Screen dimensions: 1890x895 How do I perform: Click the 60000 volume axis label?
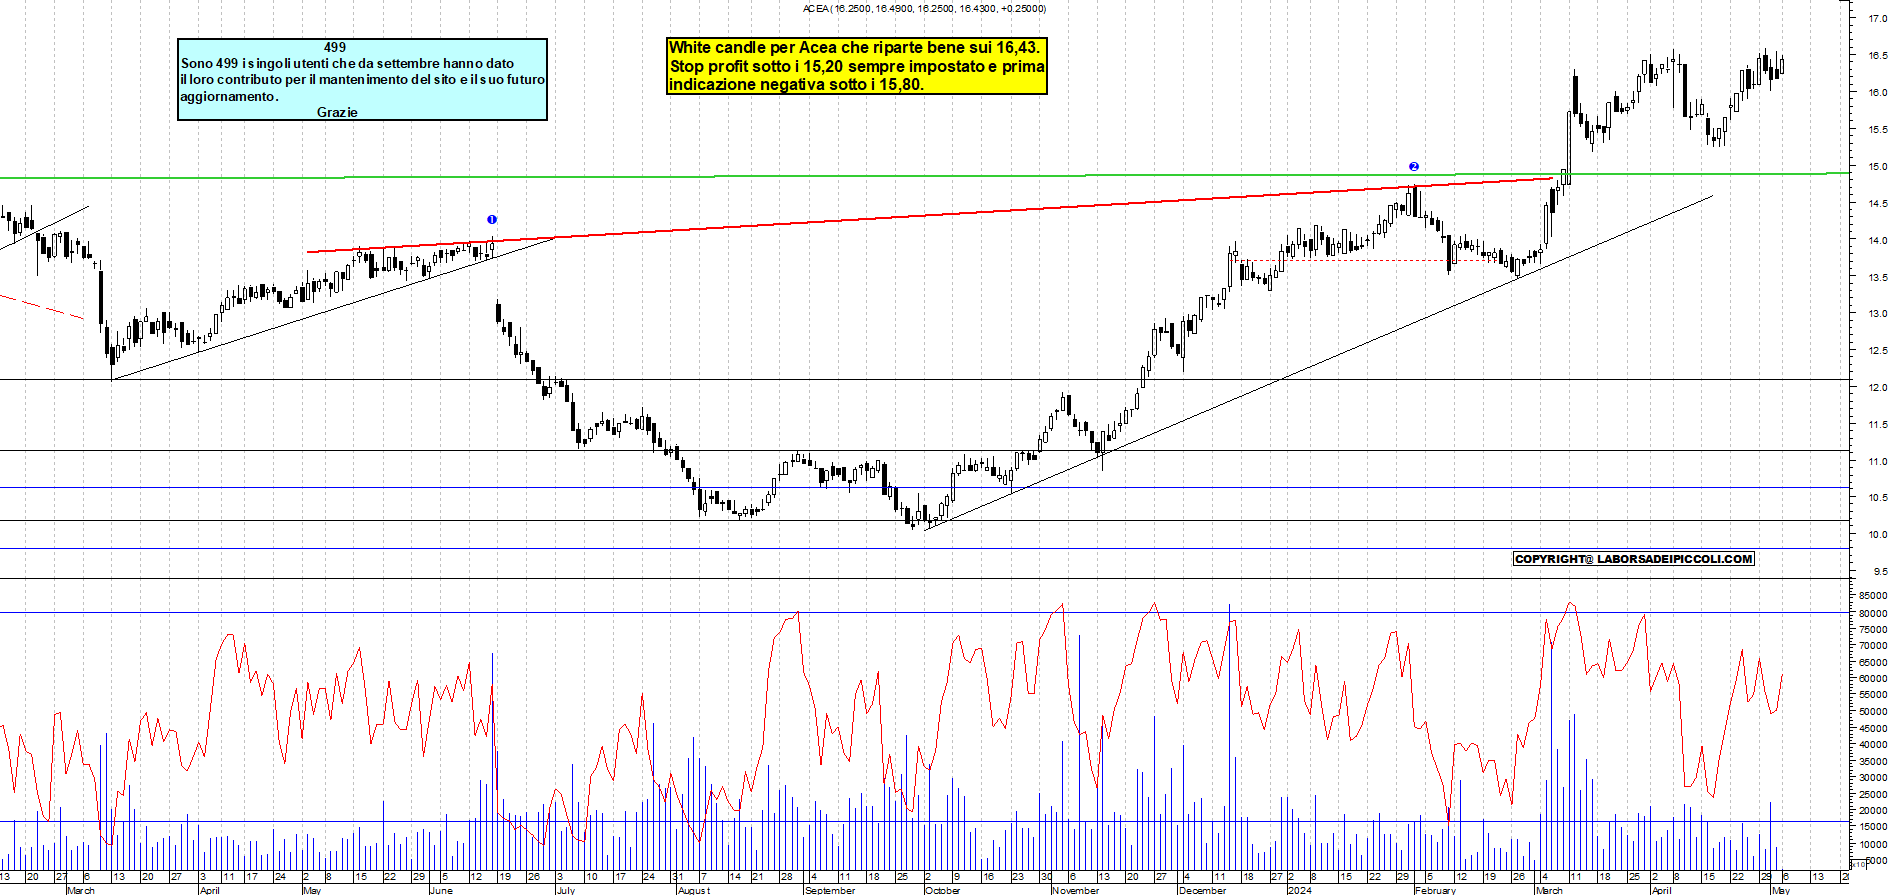tap(1874, 679)
